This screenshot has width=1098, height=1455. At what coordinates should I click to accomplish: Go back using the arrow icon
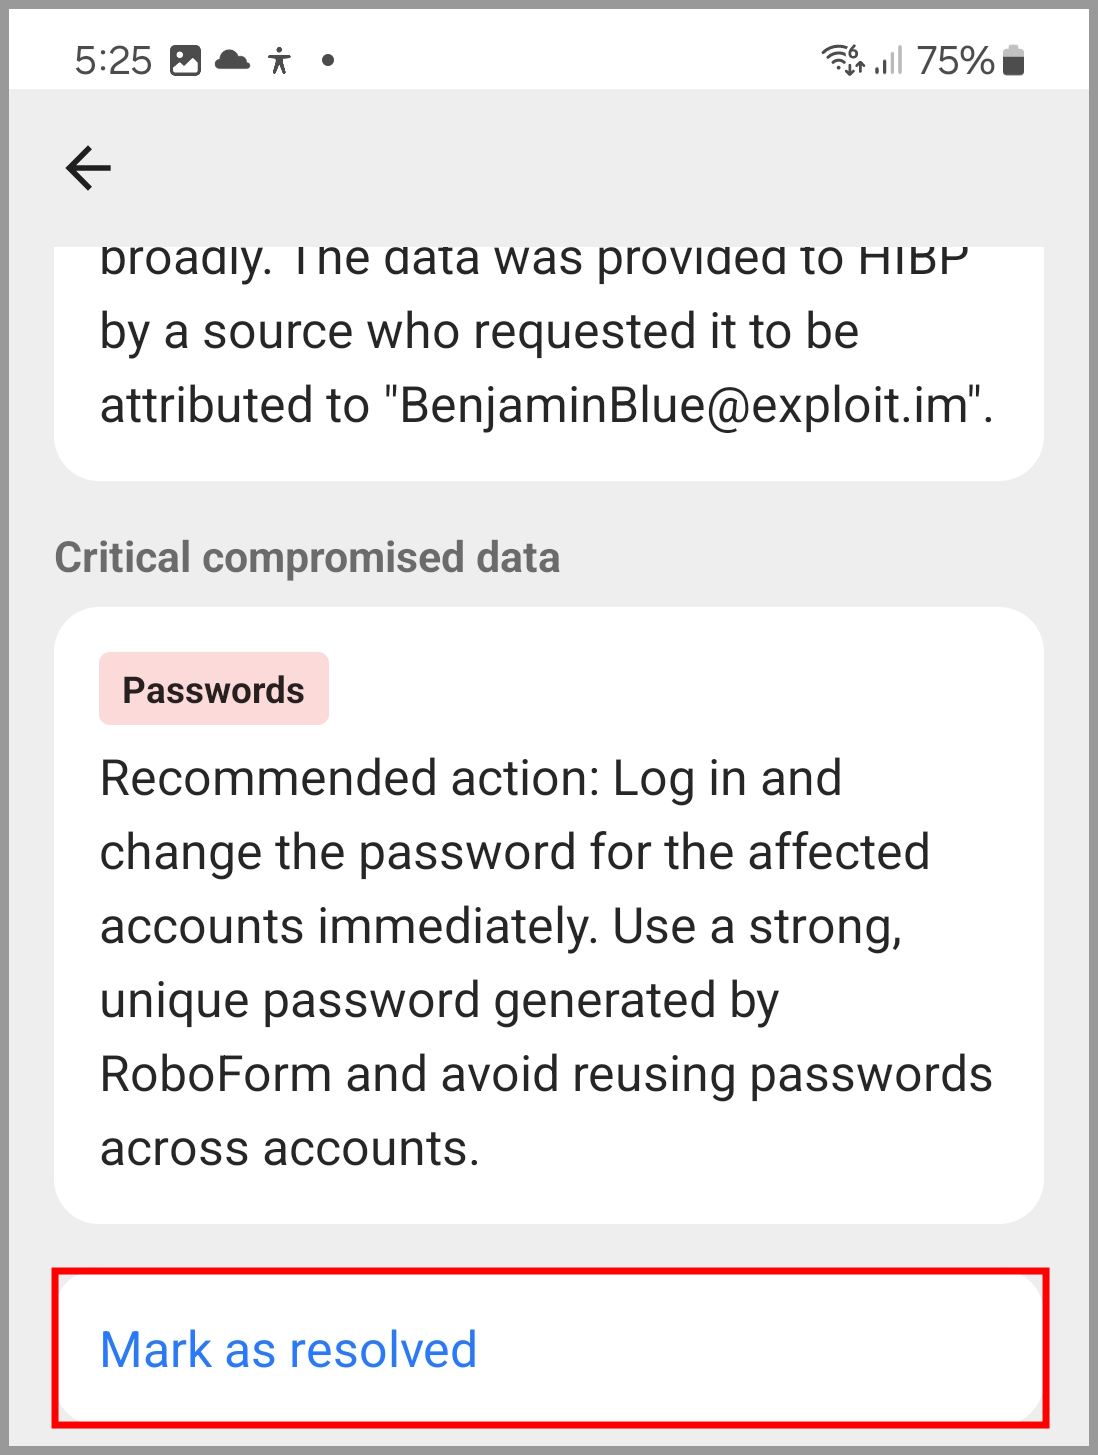[x=88, y=167]
